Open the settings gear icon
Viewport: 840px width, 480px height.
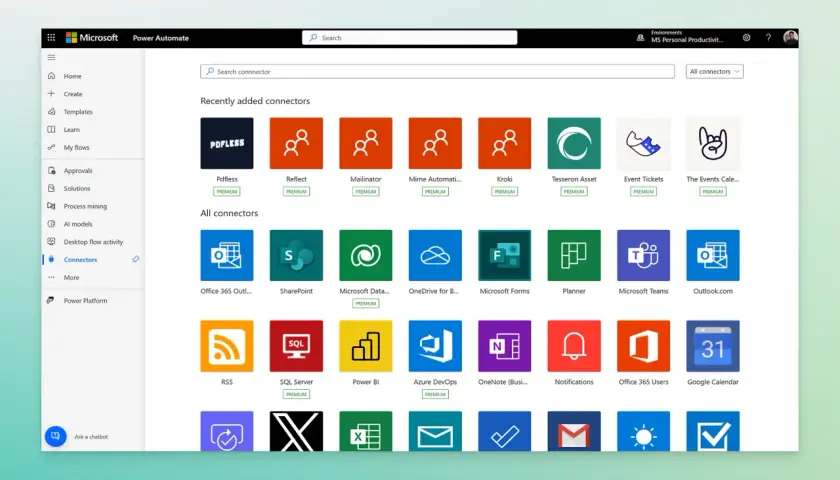point(746,38)
